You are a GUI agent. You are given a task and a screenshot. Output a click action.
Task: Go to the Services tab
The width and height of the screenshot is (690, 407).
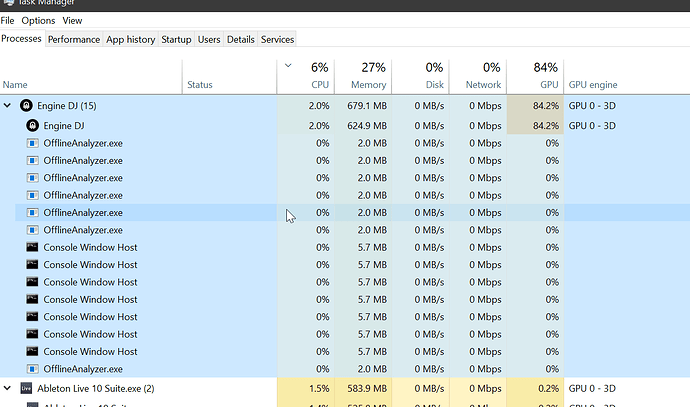coord(277,39)
